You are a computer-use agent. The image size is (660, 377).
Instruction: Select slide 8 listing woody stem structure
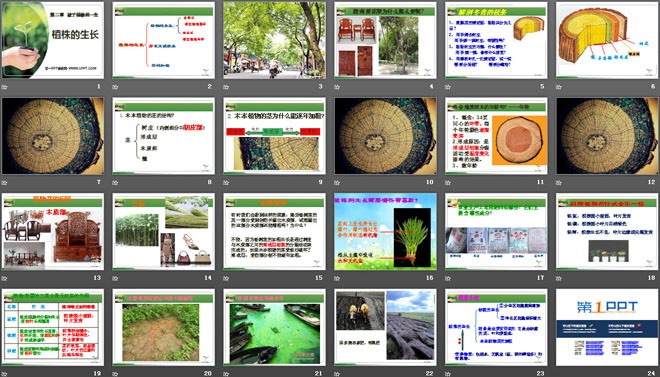(163, 136)
